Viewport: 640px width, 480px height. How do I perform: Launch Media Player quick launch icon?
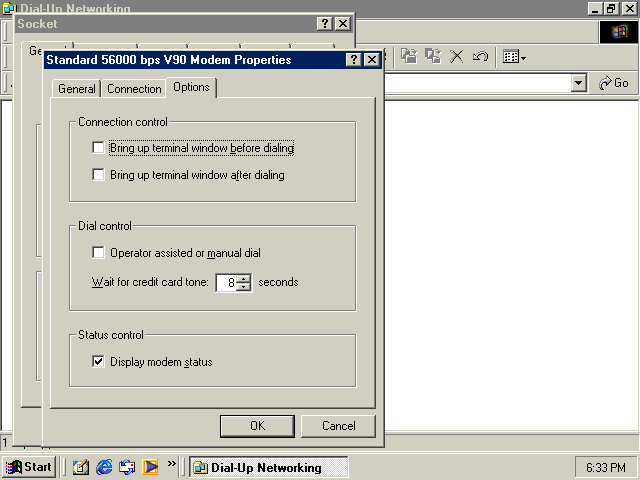point(150,467)
